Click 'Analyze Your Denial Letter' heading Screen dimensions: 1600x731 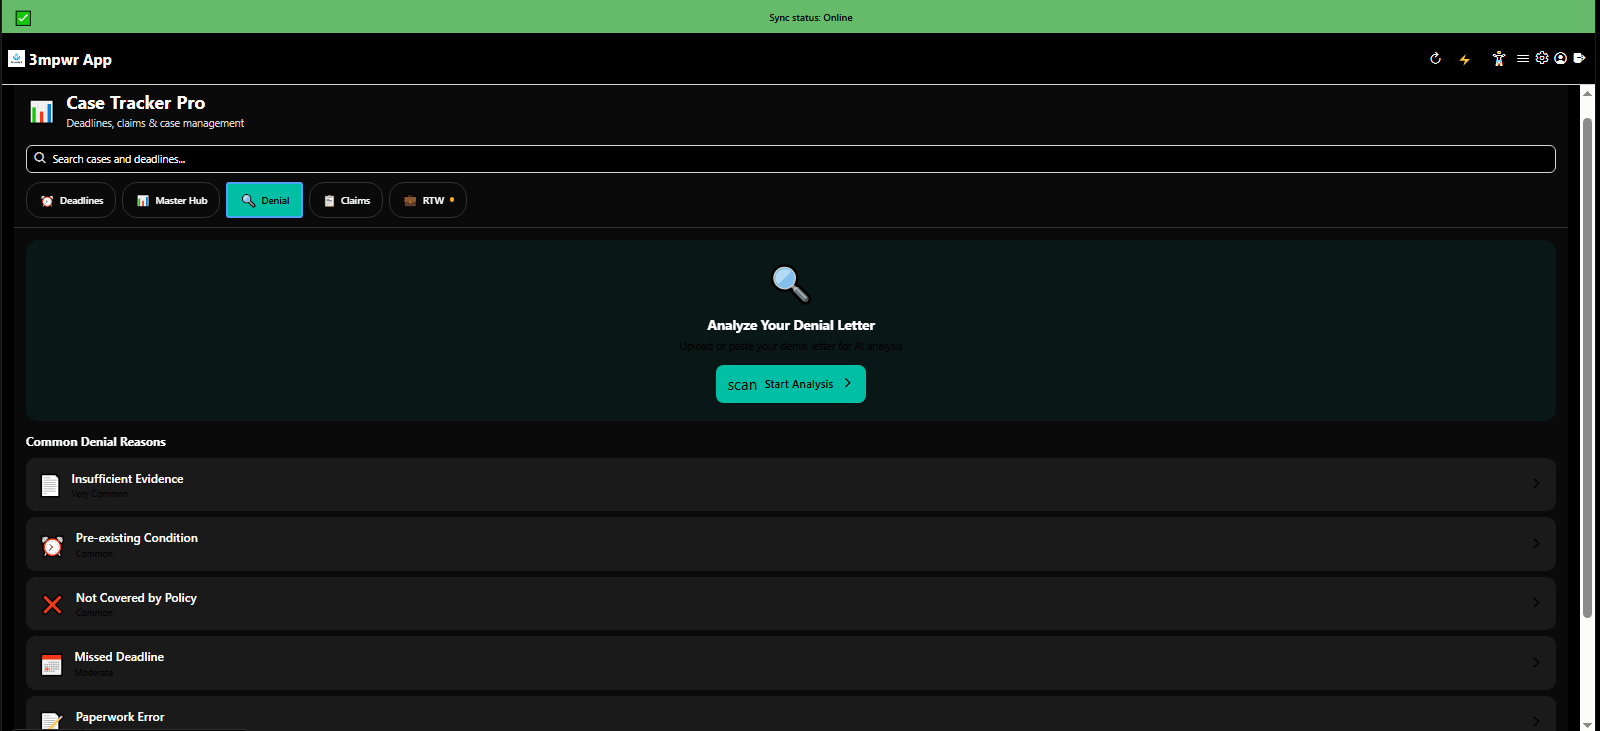coord(791,325)
